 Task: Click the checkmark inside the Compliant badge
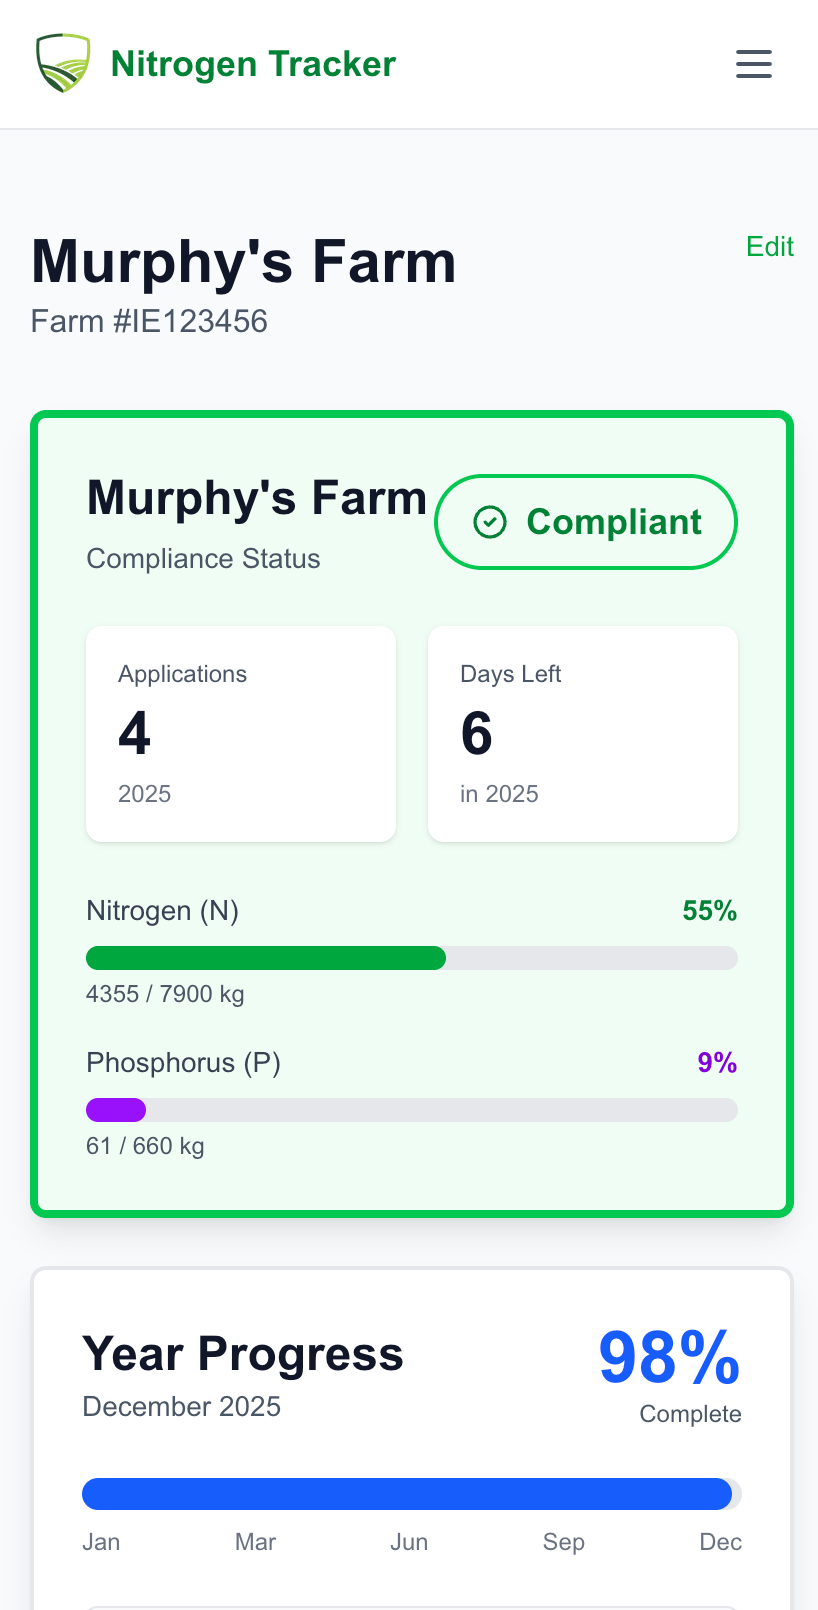click(x=490, y=521)
